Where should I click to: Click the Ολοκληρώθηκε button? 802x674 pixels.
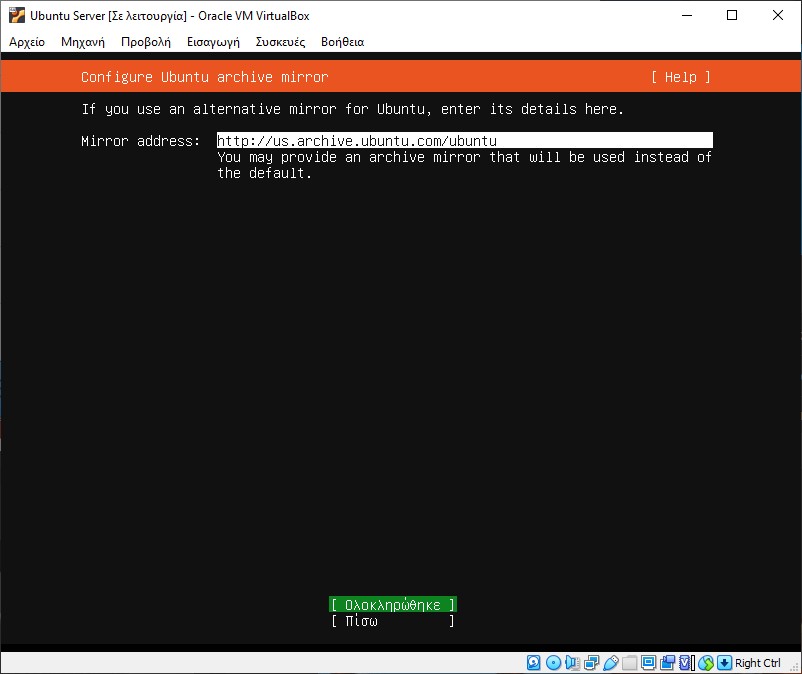393,604
